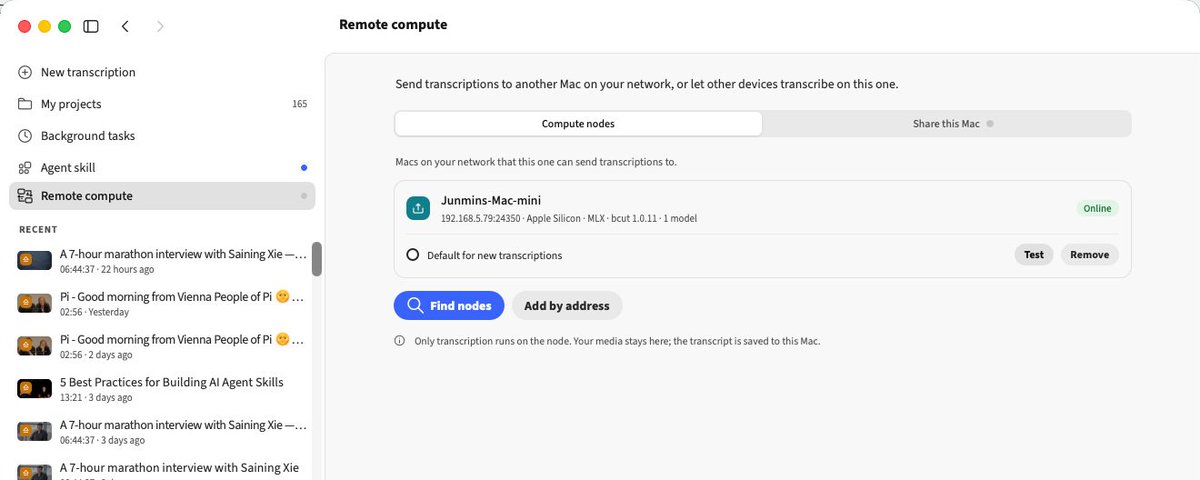Click the forward navigation chevron
1200x480 pixels.
(x=160, y=26)
